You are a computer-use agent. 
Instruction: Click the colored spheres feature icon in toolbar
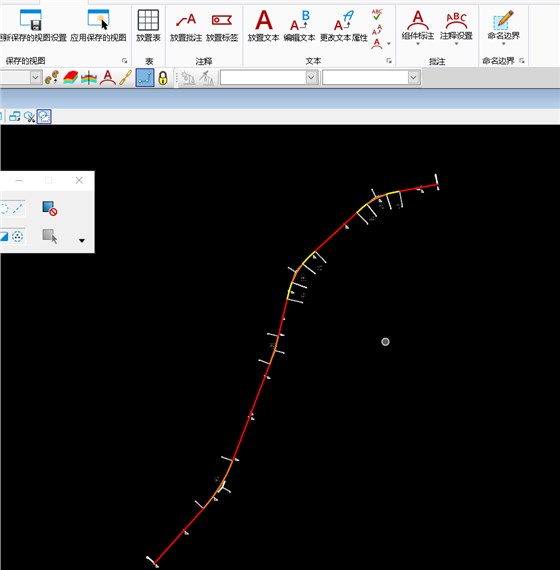(x=51, y=77)
